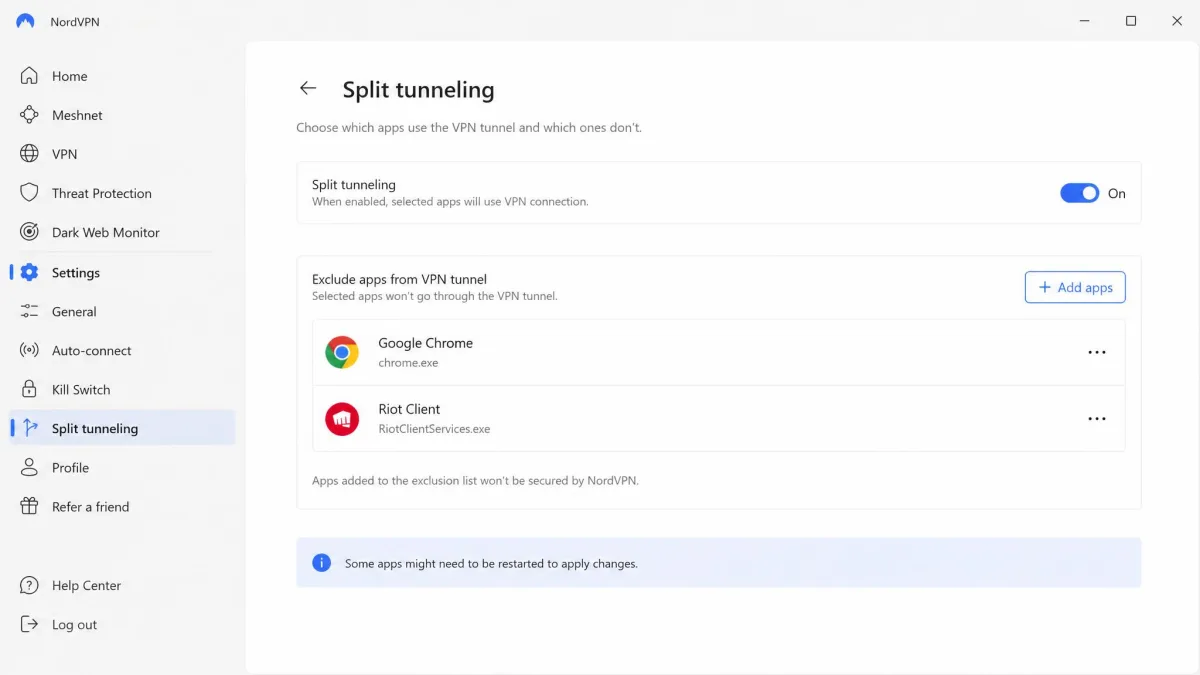Click the VPN globe icon

point(29,154)
